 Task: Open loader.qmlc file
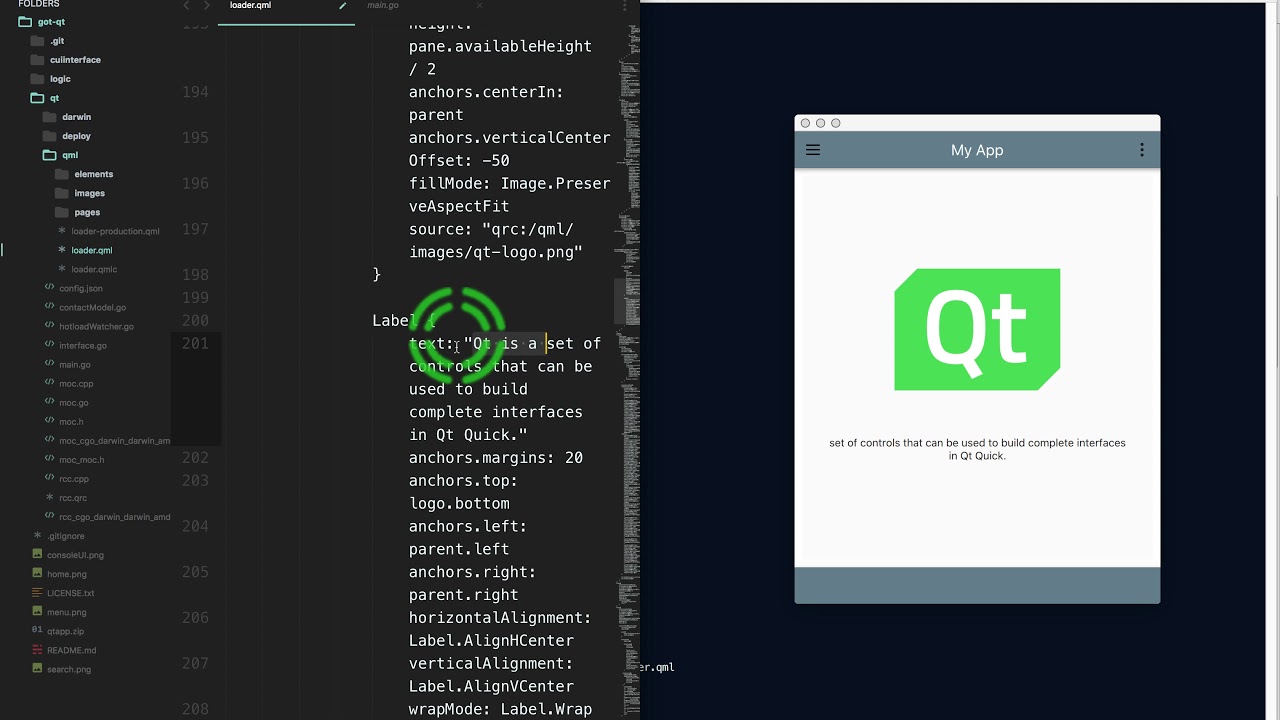point(94,269)
